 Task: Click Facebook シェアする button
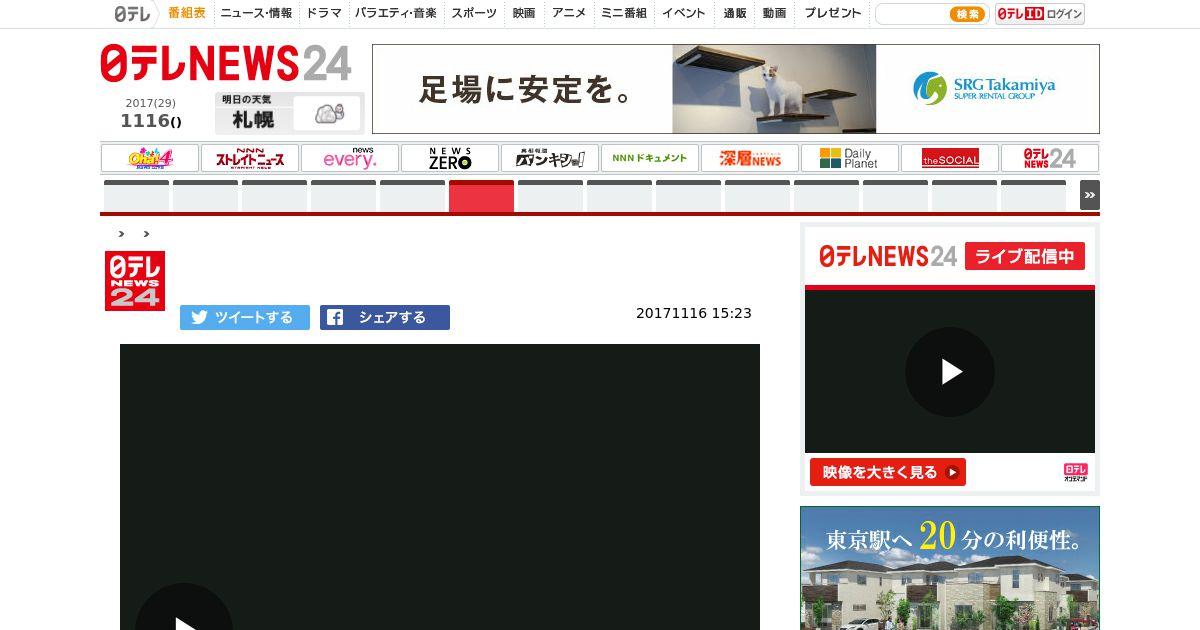tap(385, 317)
